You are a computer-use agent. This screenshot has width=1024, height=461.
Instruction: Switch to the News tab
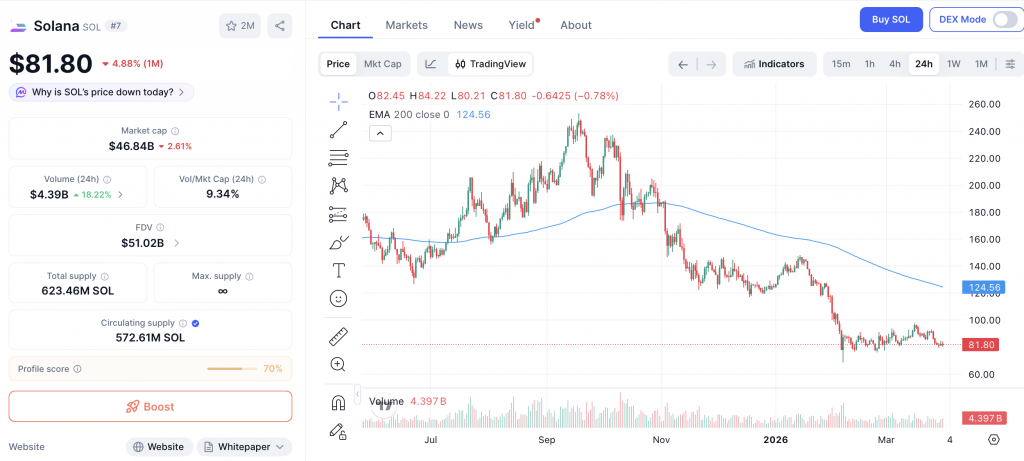pos(467,25)
